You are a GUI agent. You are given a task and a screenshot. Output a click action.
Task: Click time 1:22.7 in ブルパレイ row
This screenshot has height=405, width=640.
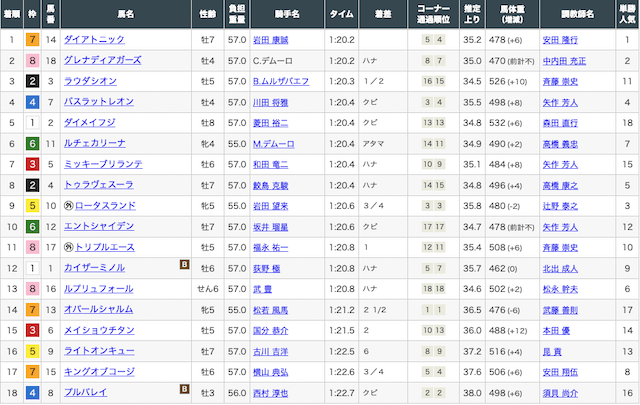coord(342,393)
